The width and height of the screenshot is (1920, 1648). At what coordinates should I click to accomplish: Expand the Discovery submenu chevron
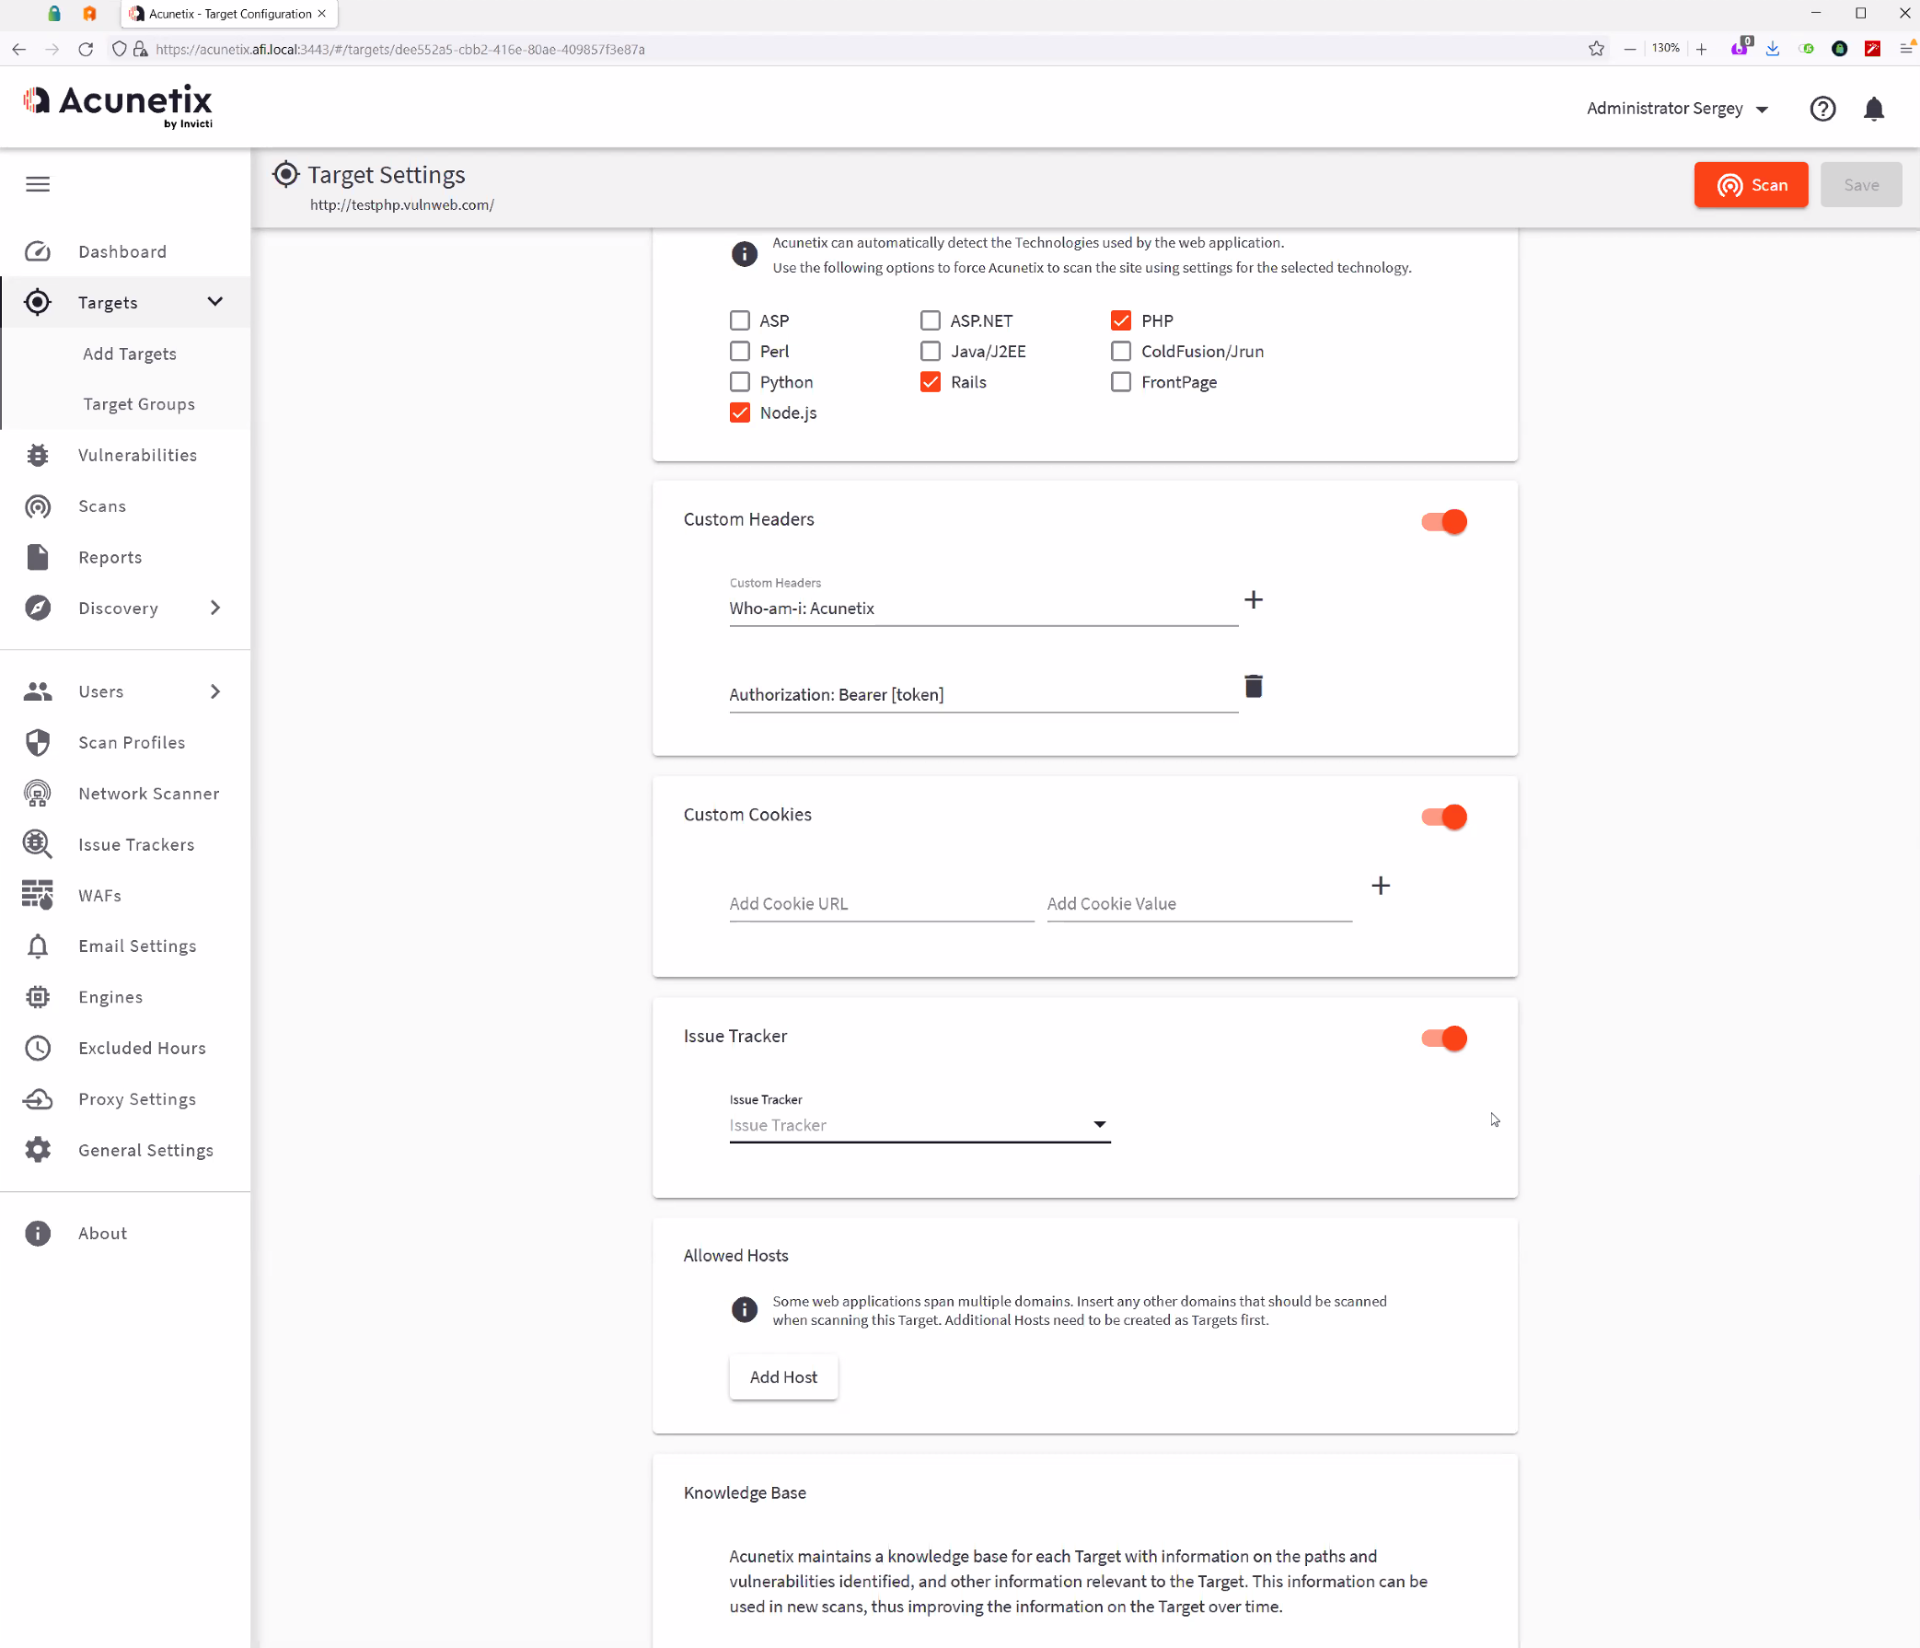pos(215,608)
